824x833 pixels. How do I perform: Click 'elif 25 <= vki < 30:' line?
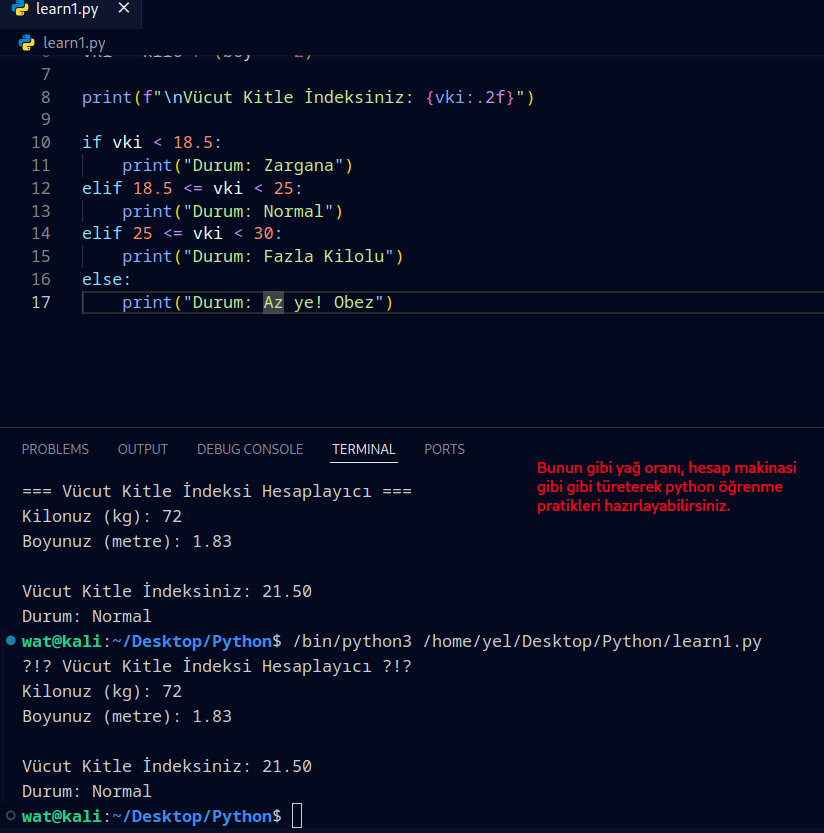[x=182, y=233]
